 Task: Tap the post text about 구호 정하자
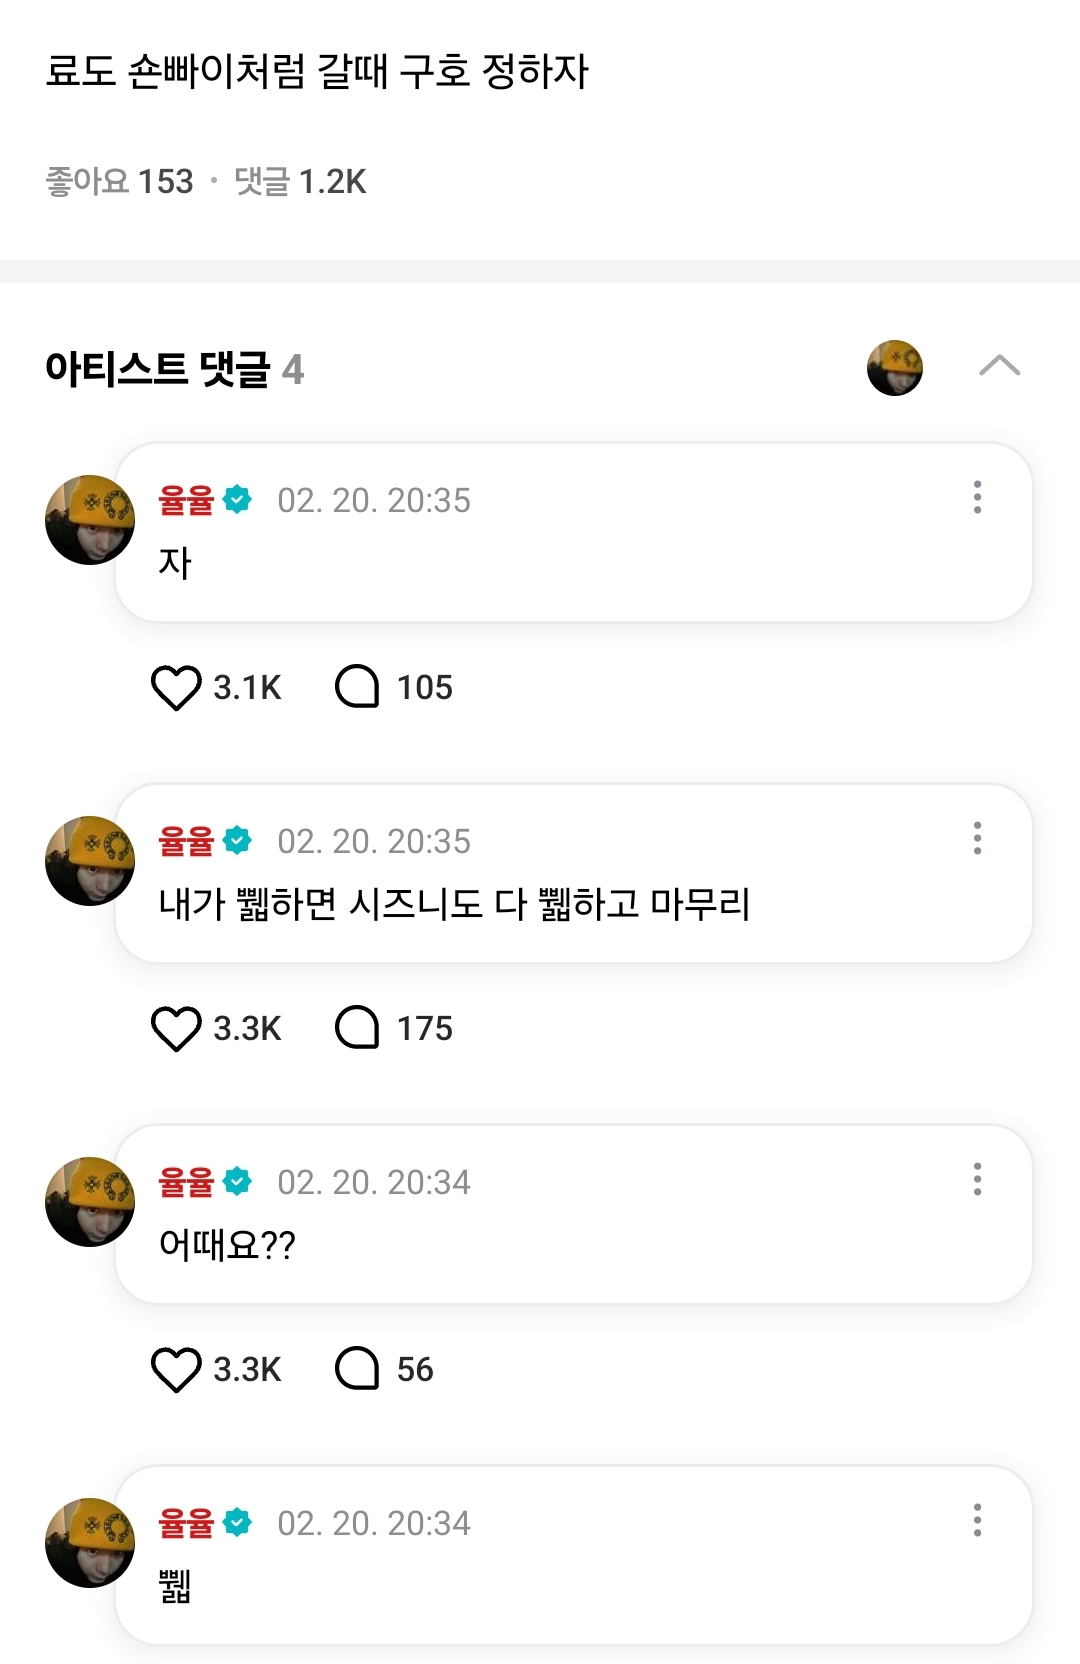tap(317, 72)
